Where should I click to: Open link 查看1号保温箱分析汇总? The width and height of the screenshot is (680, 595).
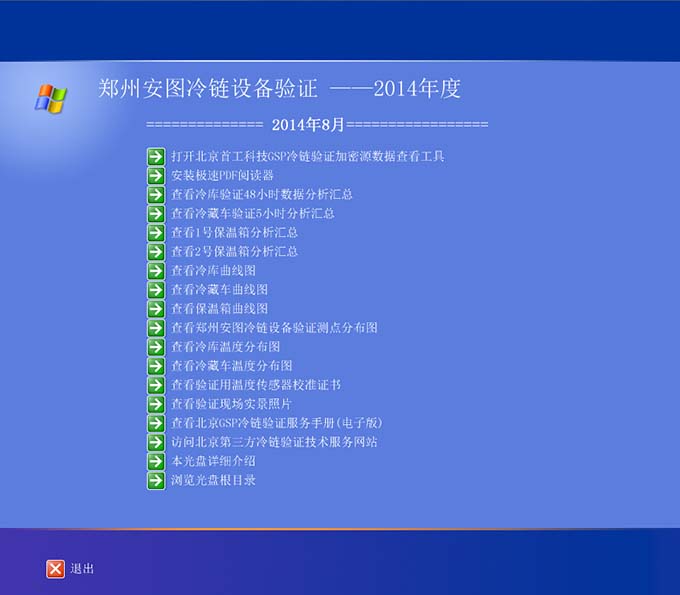coord(234,233)
